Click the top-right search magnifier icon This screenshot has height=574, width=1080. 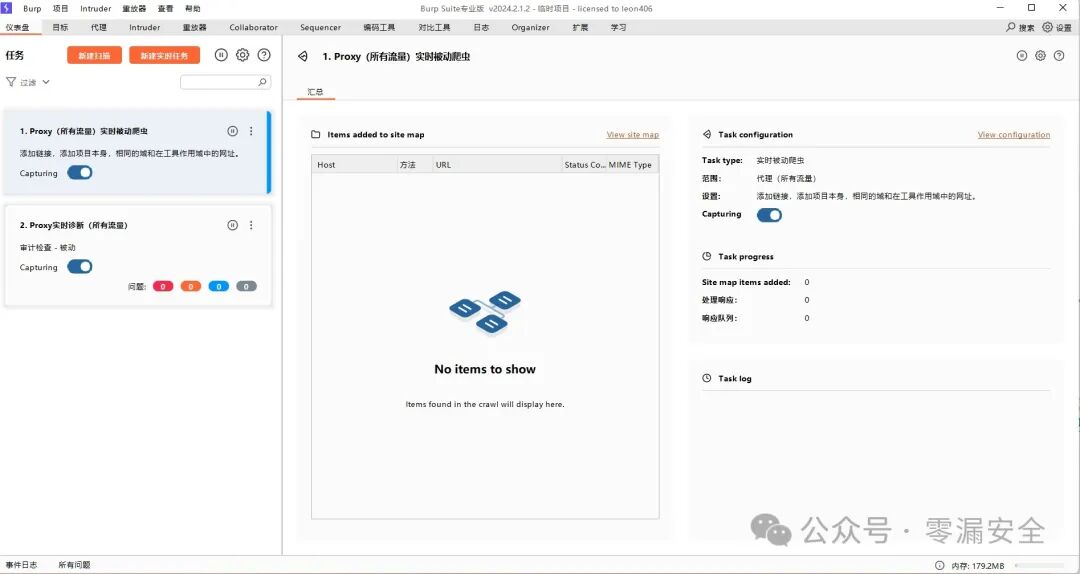1011,27
